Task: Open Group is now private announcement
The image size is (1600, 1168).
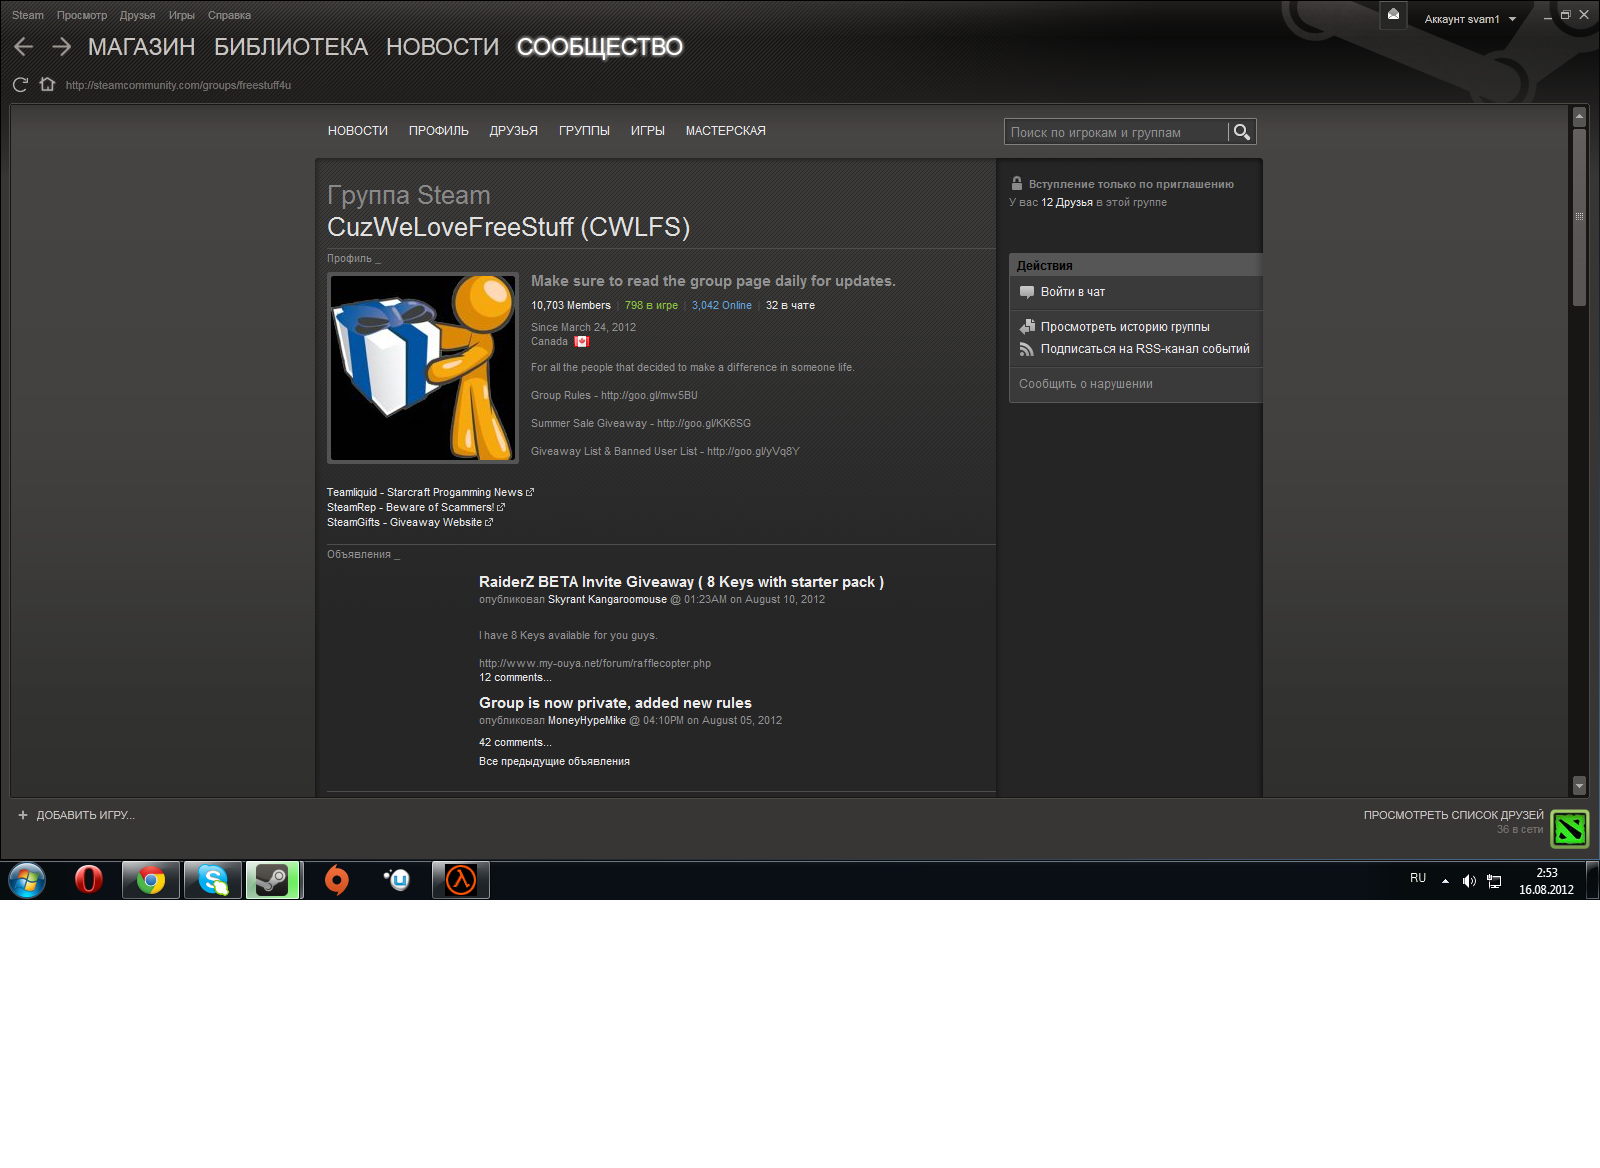Action: 615,703
